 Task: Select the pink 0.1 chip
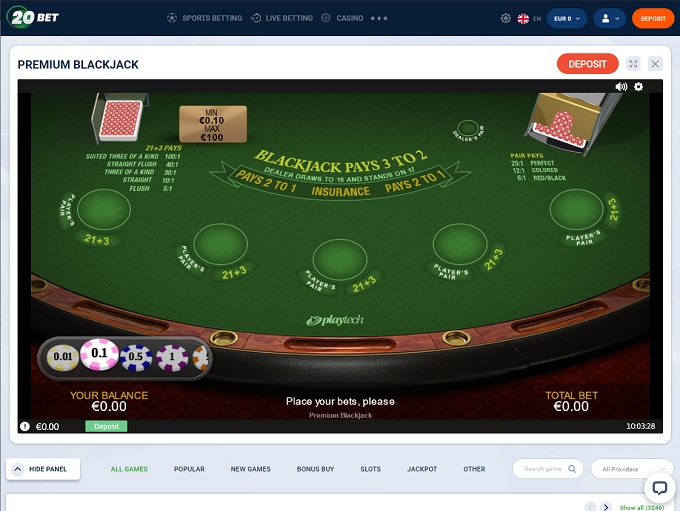pos(99,354)
